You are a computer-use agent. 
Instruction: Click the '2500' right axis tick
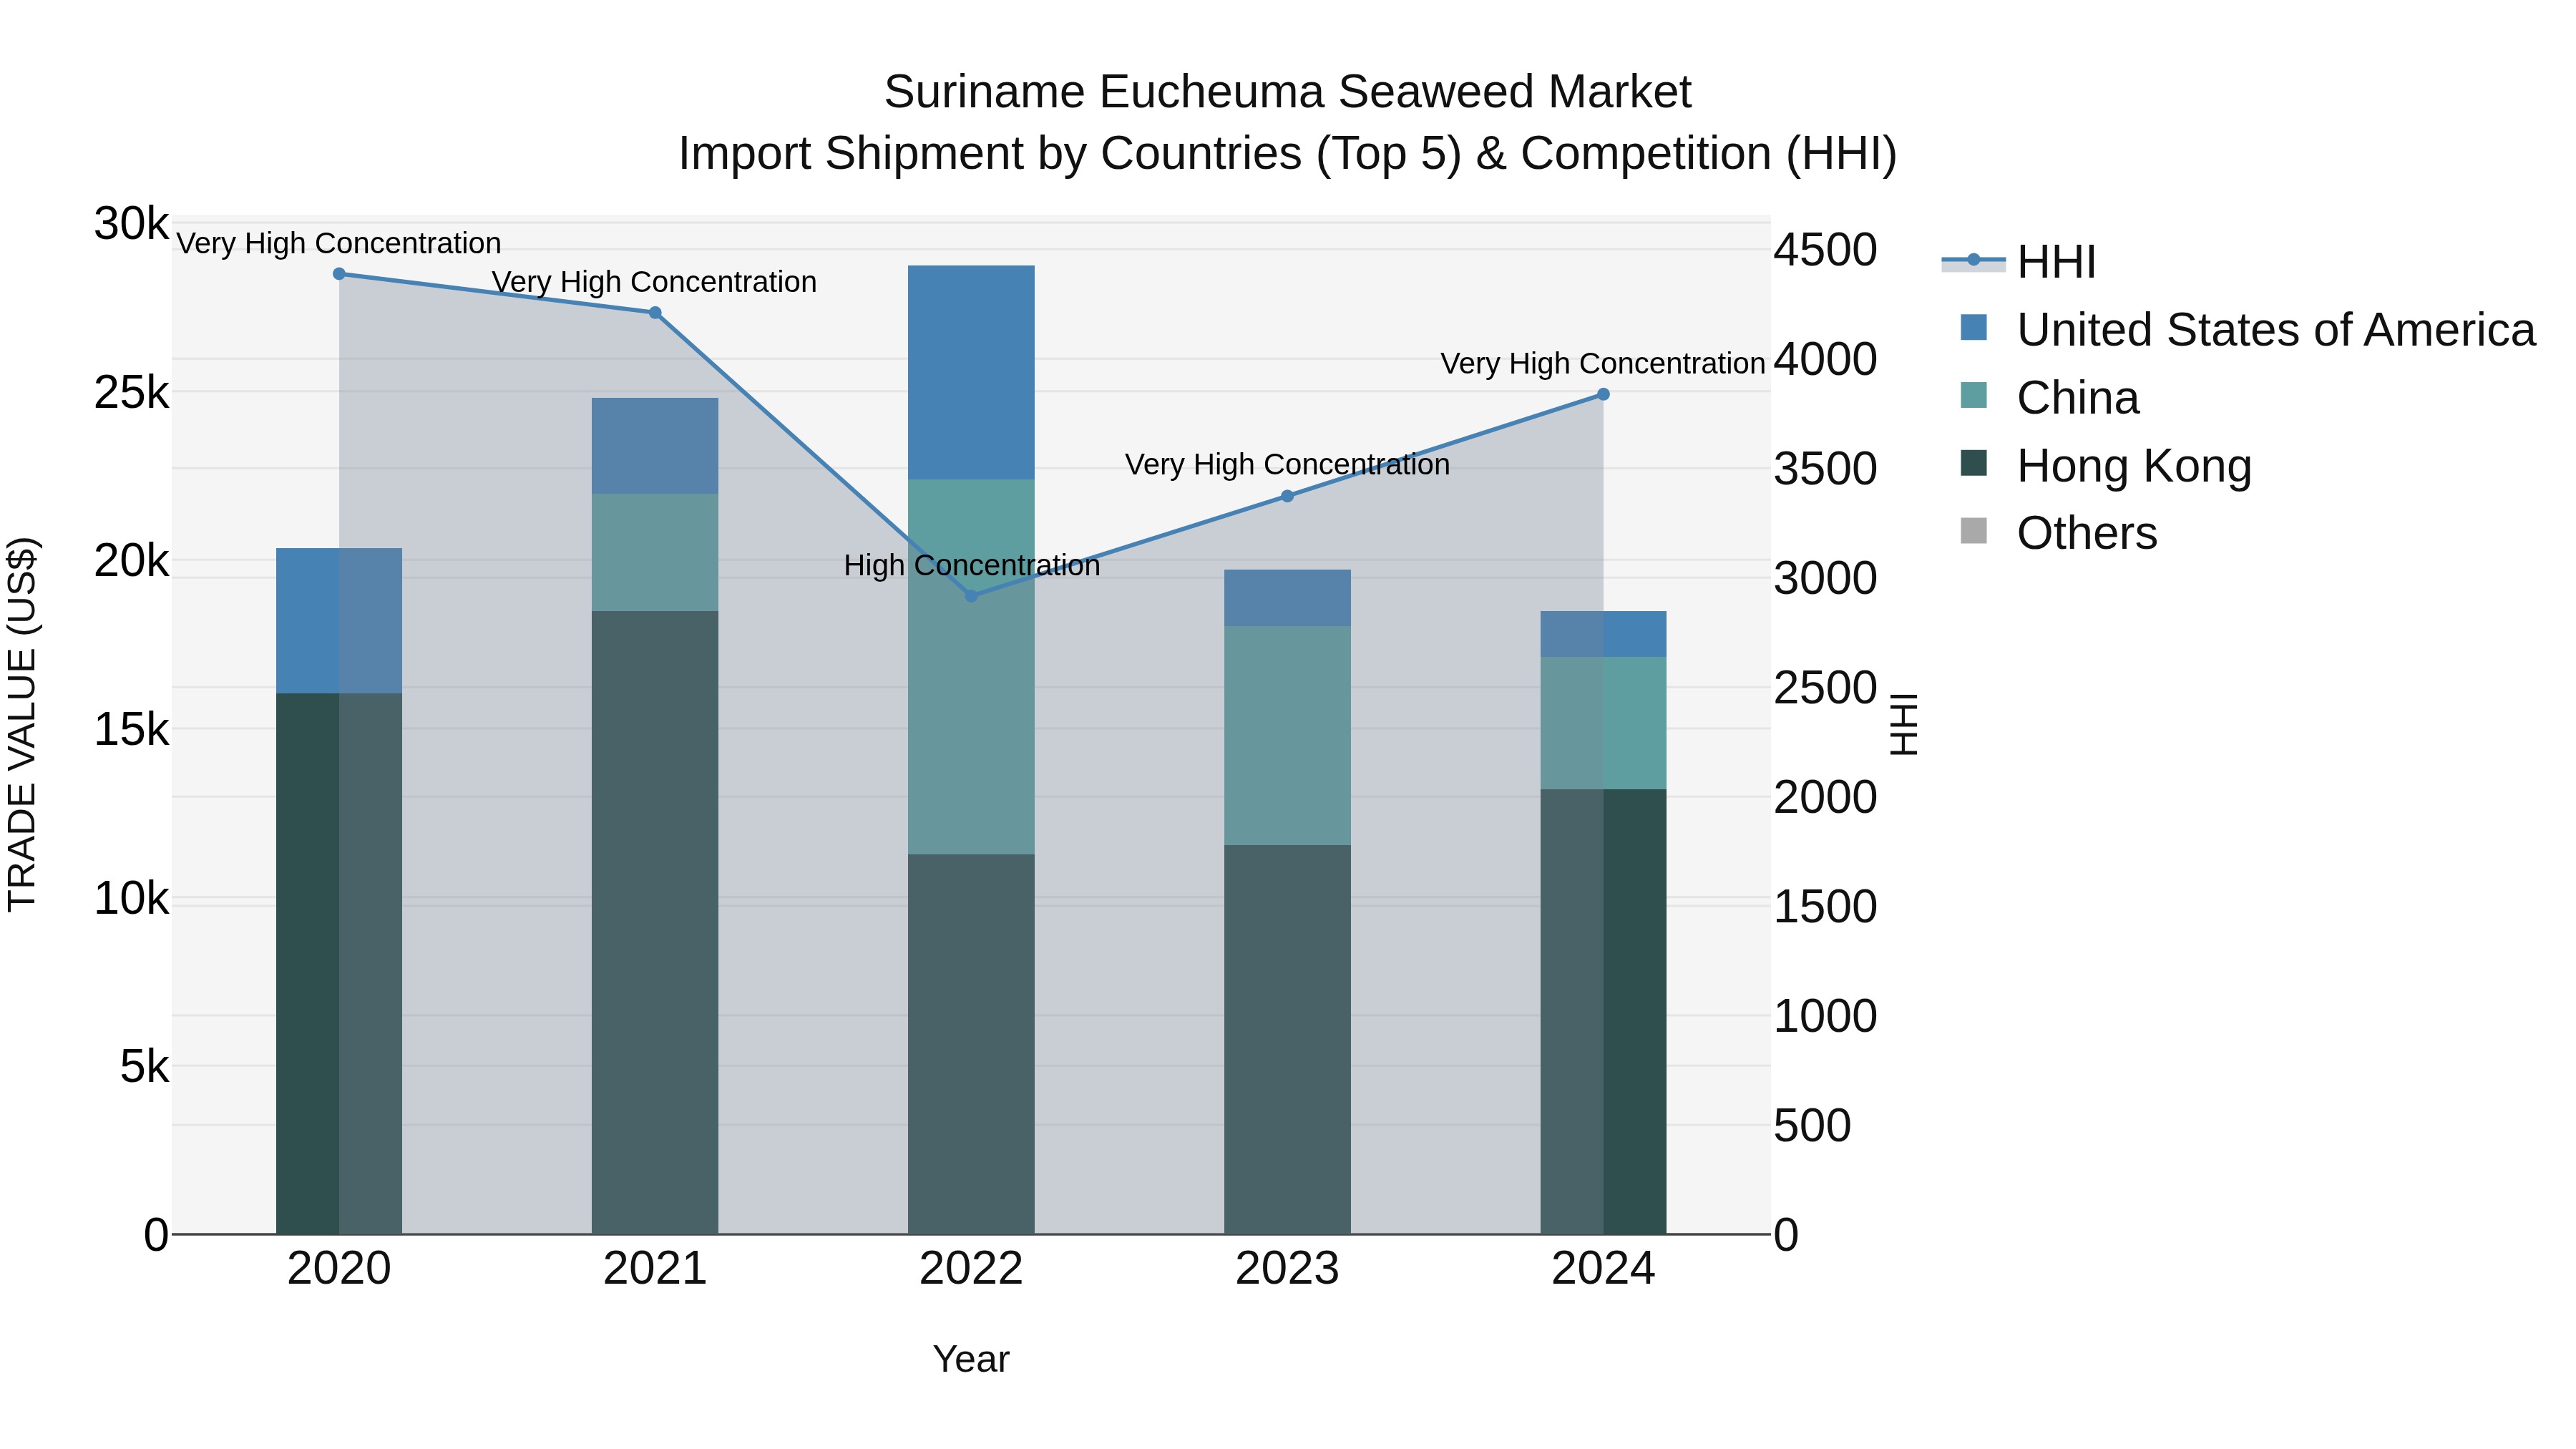tap(1826, 688)
